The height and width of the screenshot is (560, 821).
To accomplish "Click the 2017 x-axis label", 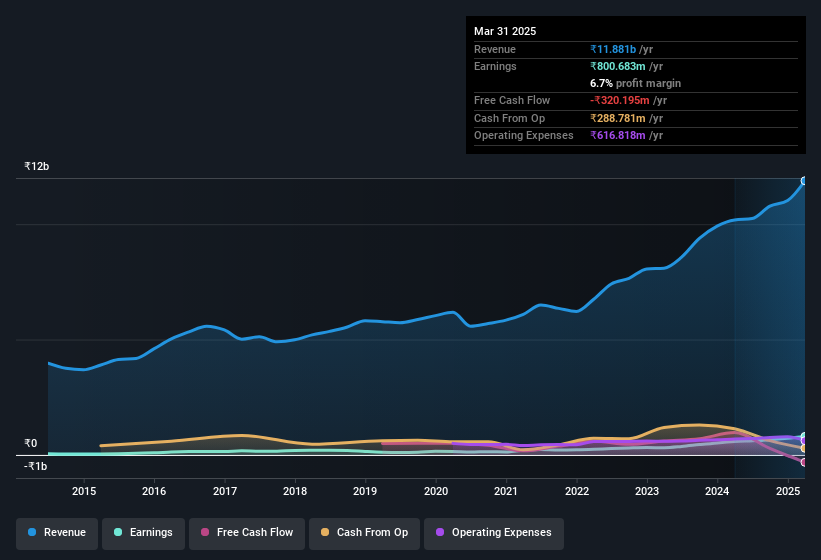I will [225, 491].
